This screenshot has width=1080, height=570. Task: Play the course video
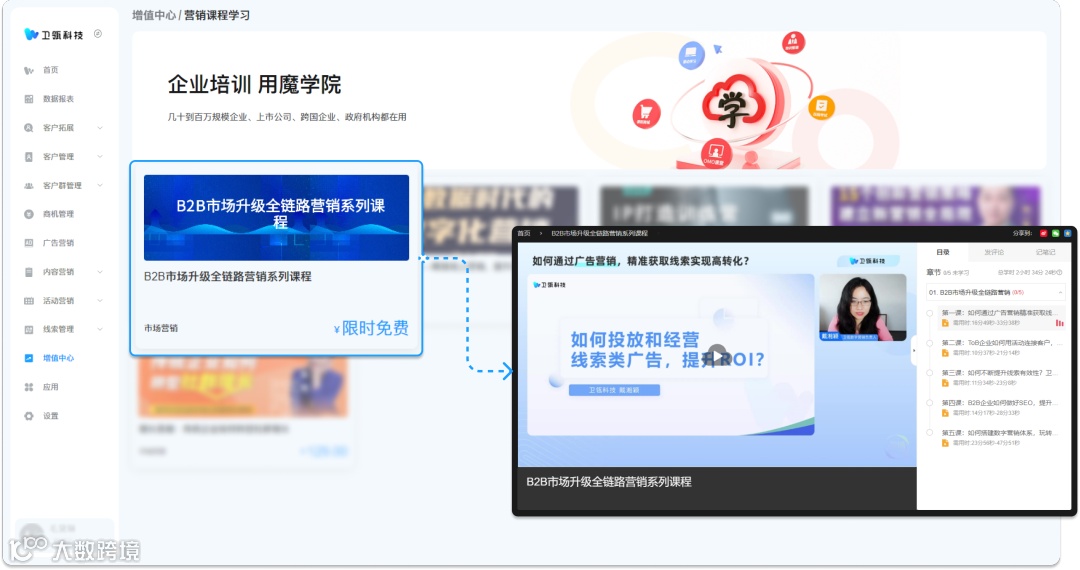pyautogui.click(x=717, y=355)
